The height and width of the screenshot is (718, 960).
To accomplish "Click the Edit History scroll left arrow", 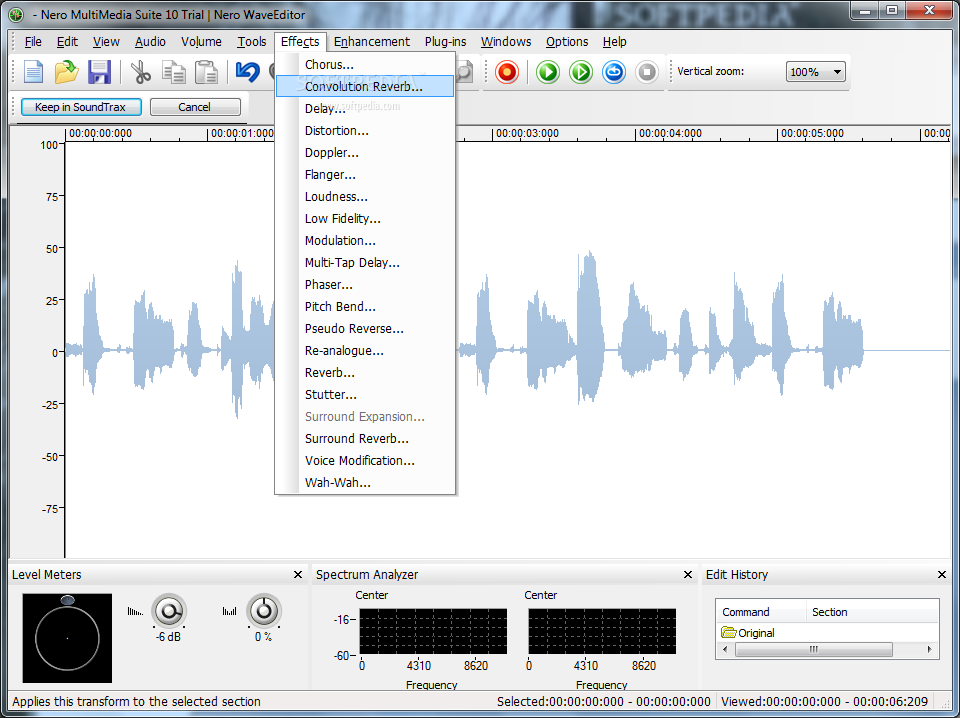I will click(726, 649).
